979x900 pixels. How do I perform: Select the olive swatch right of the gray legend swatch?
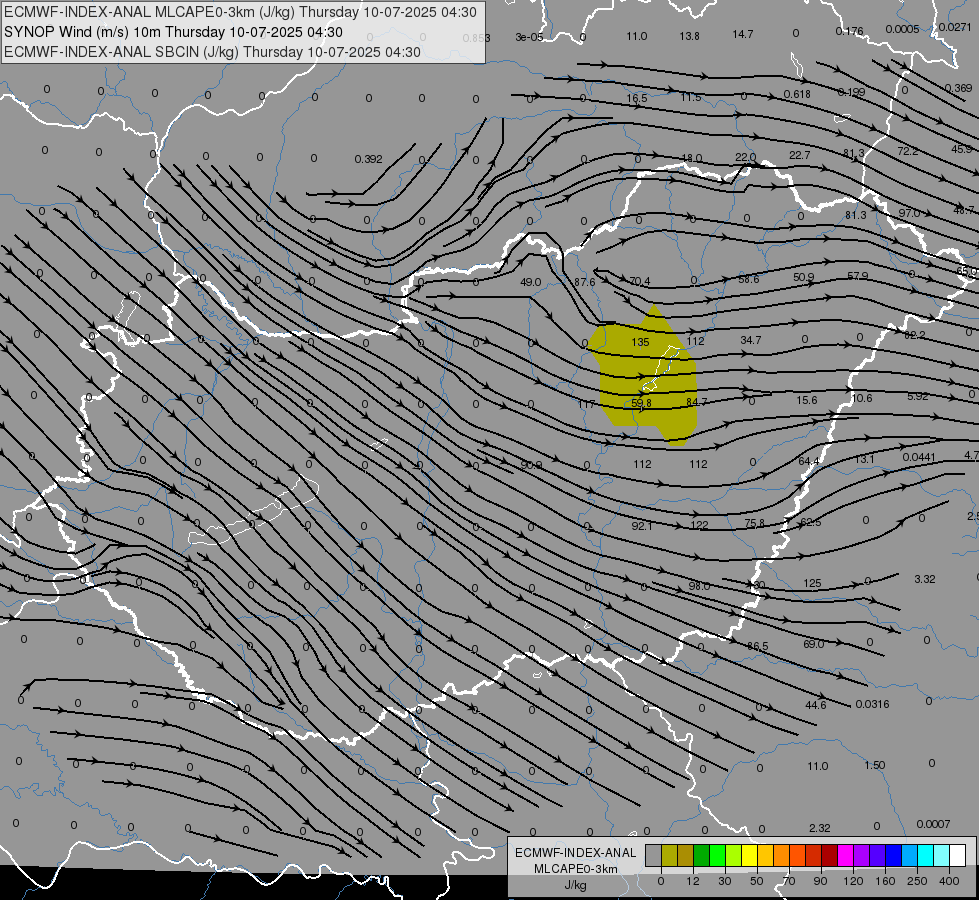669,856
